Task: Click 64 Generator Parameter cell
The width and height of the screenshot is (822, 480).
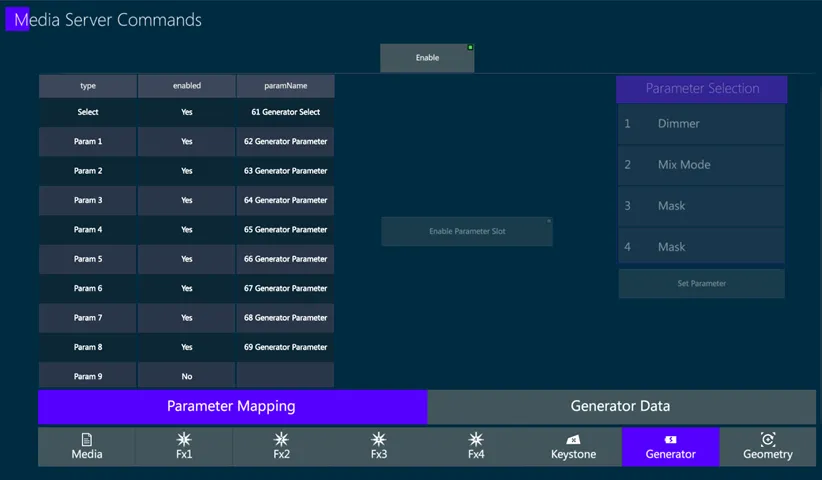Action: coord(286,200)
